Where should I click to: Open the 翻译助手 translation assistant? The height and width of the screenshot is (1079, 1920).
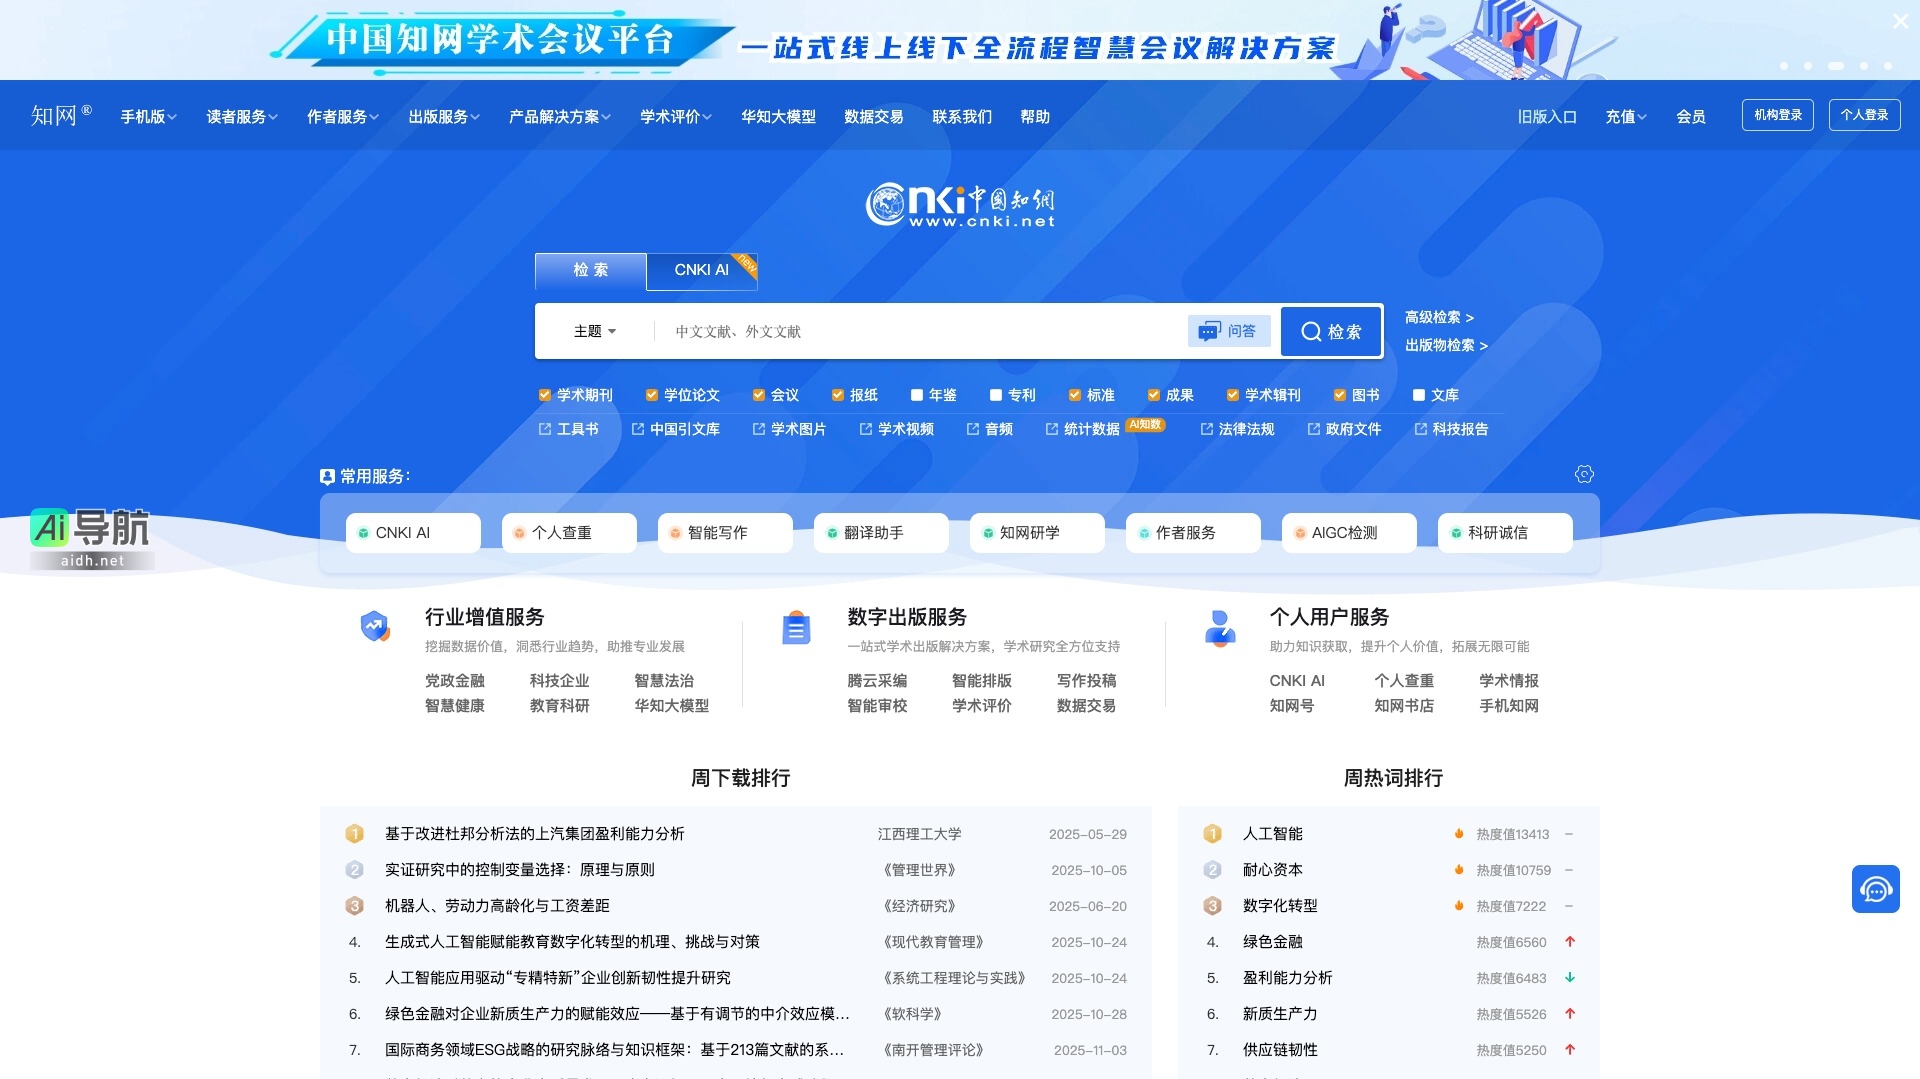tap(879, 532)
